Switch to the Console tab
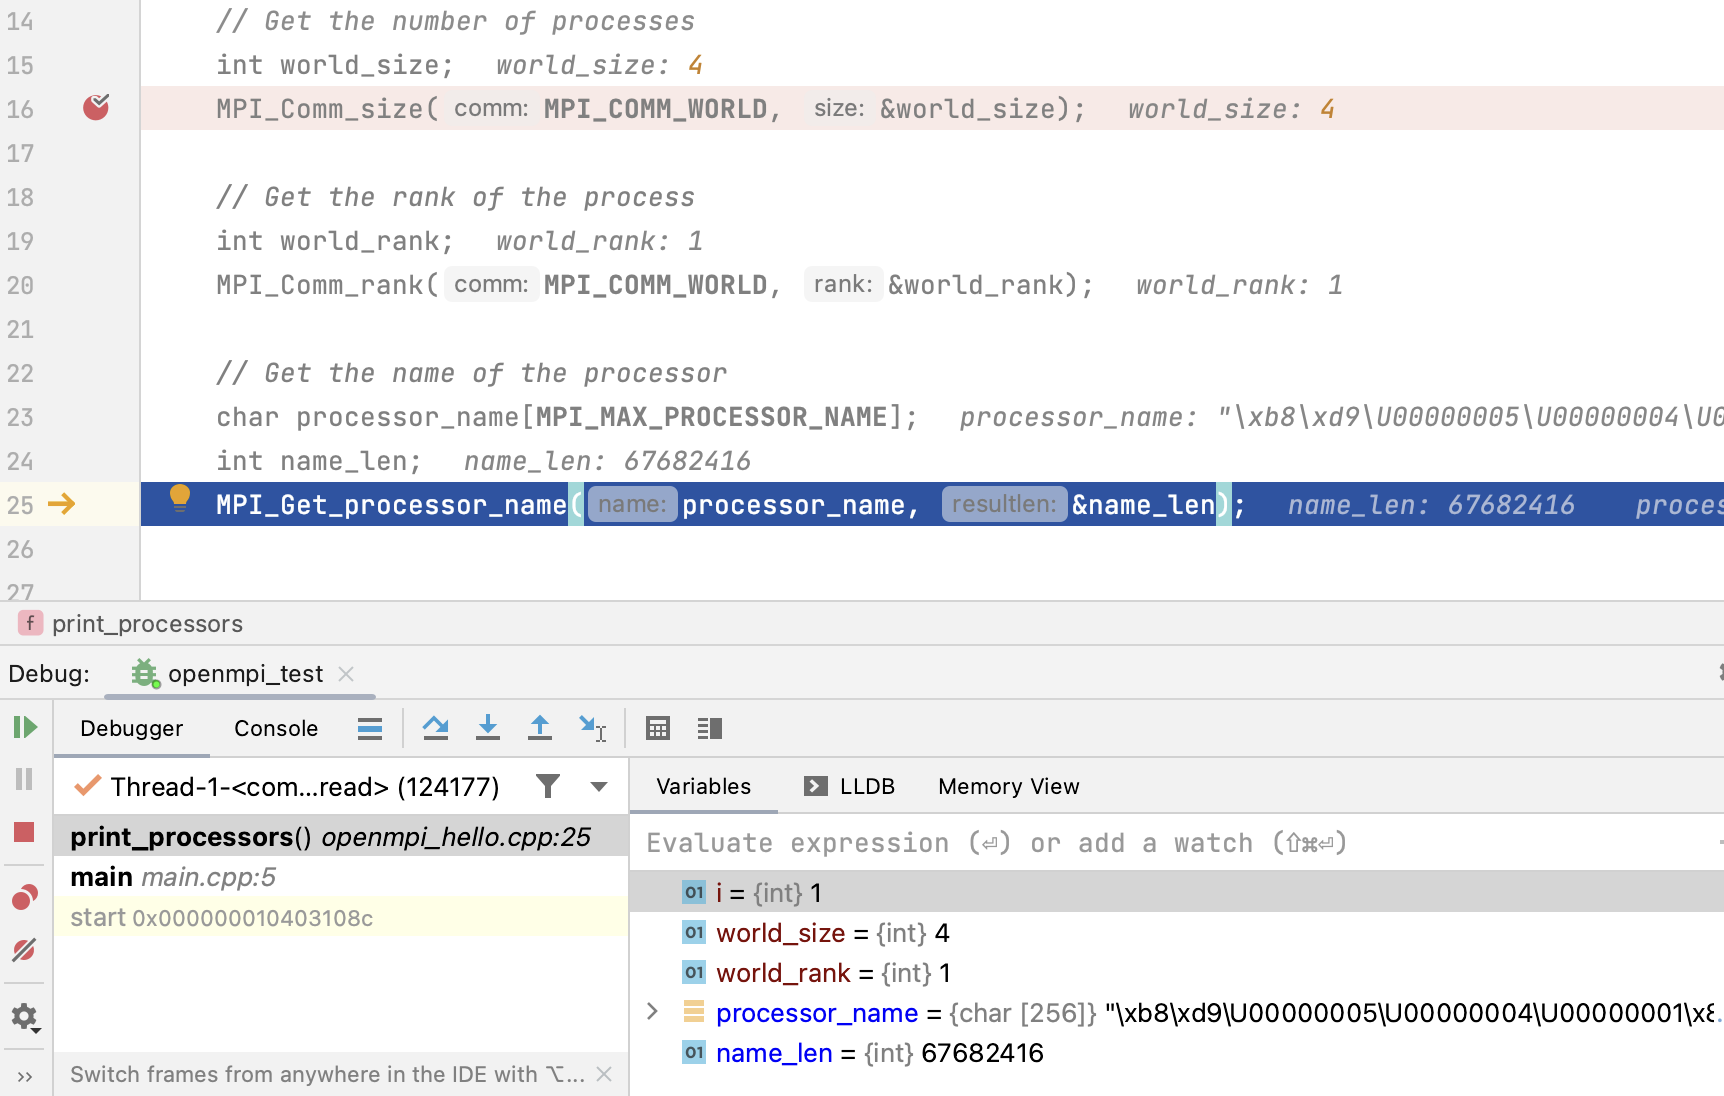 pyautogui.click(x=275, y=728)
